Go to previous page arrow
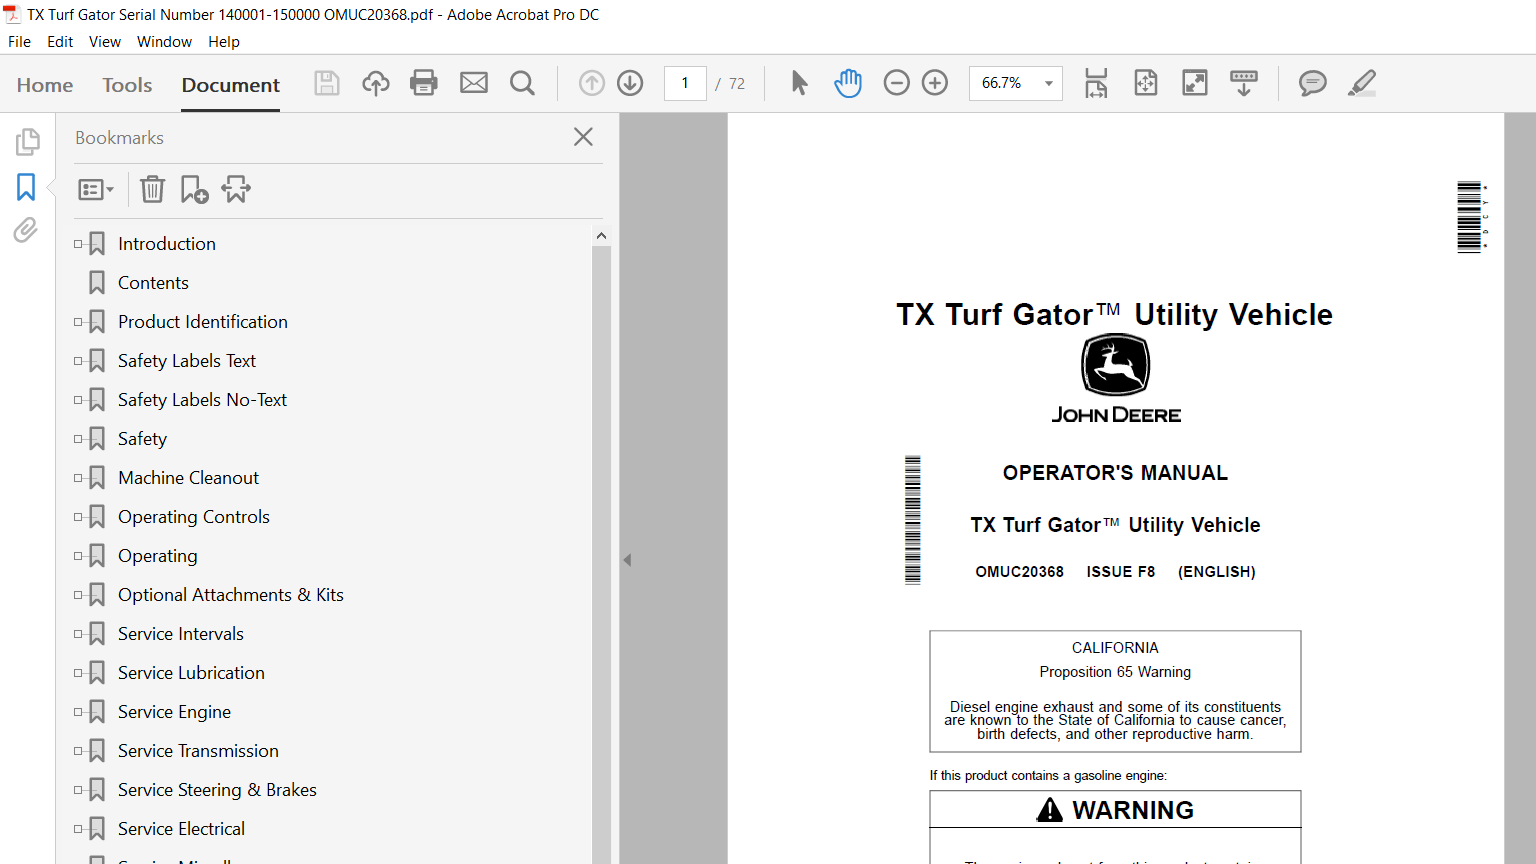Viewport: 1536px width, 864px height. 592,83
